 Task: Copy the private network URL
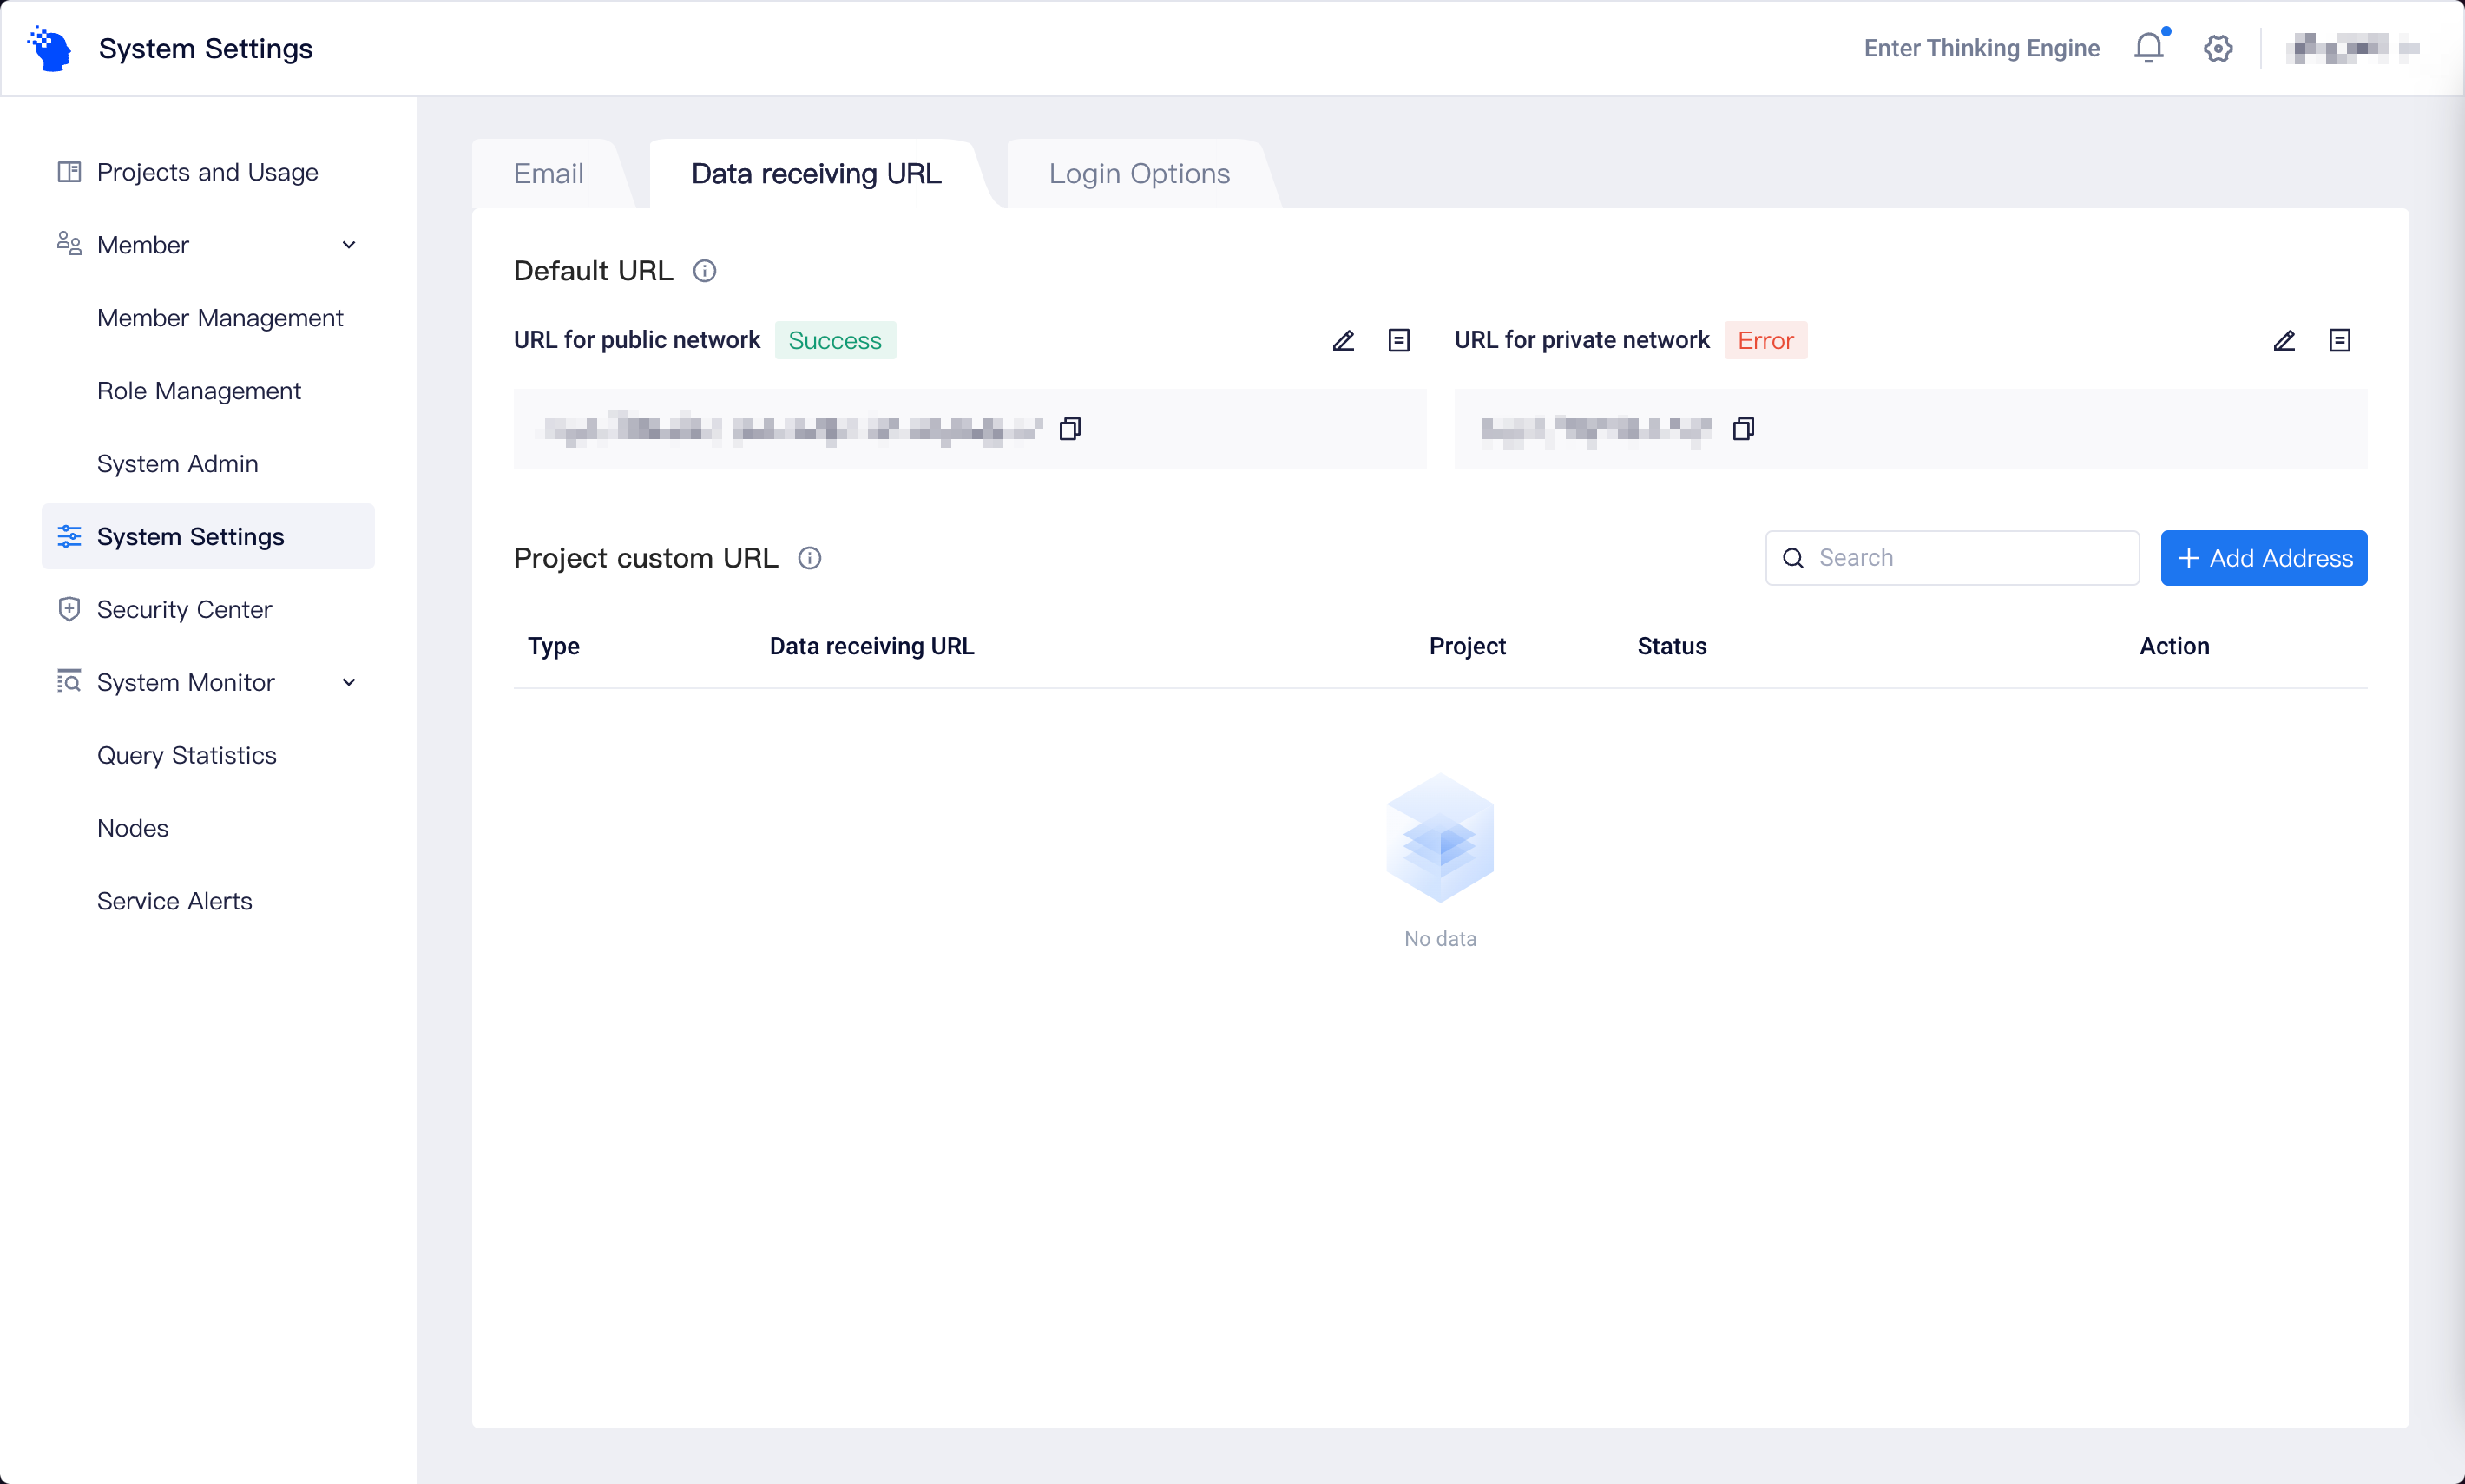tap(1745, 429)
